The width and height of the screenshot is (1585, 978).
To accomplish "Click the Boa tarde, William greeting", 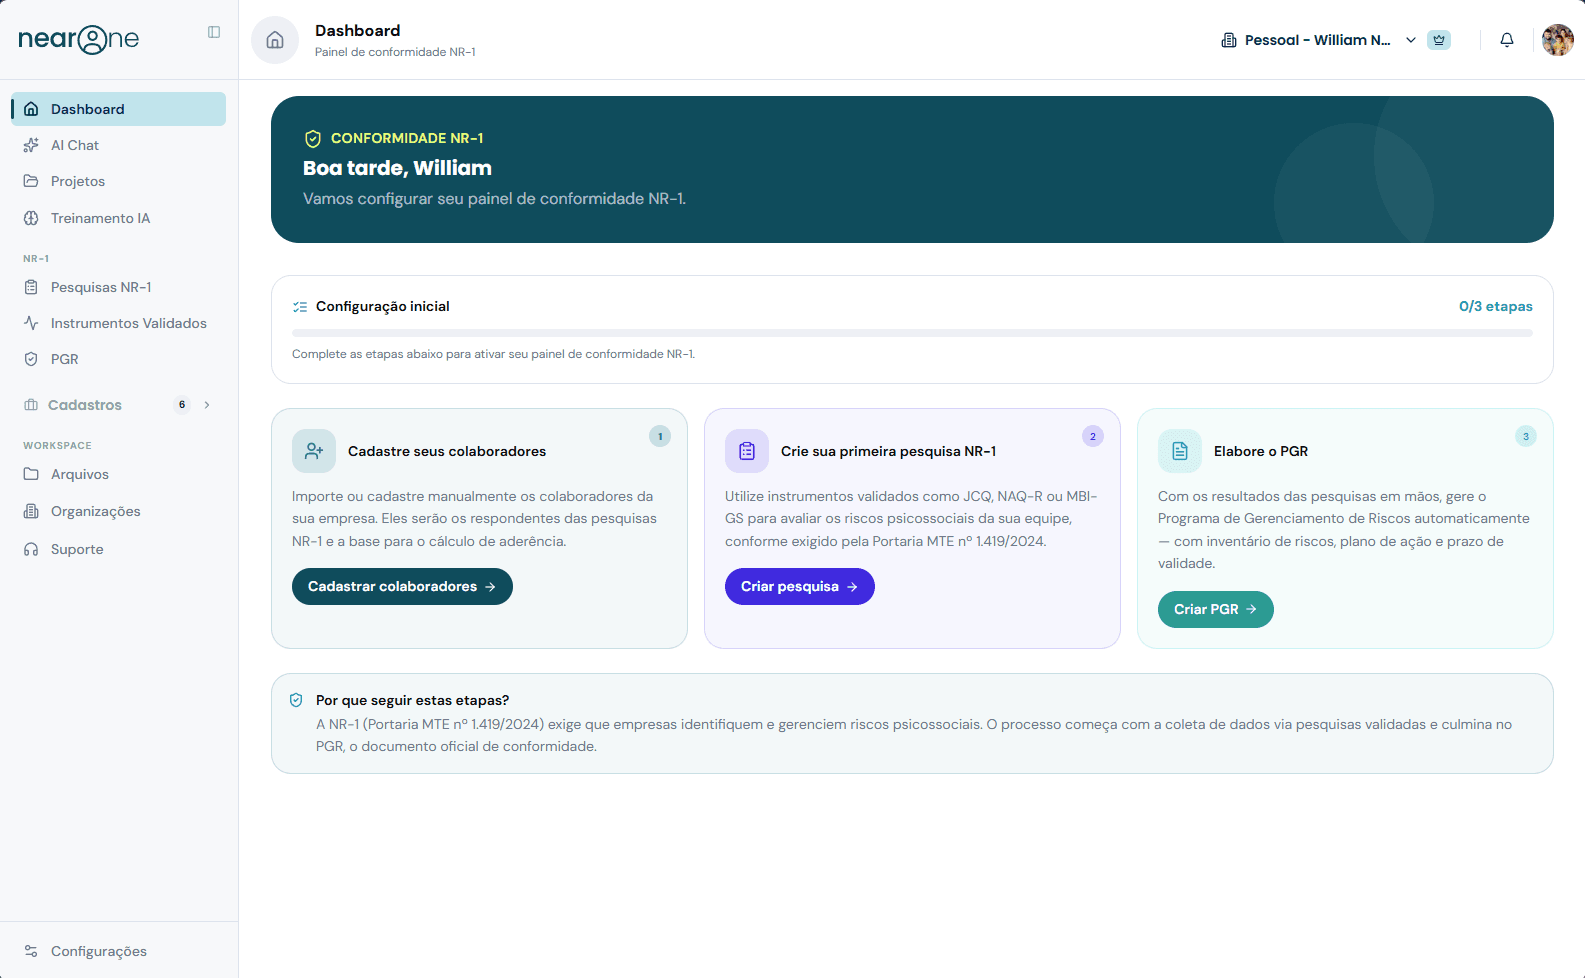I will (397, 168).
